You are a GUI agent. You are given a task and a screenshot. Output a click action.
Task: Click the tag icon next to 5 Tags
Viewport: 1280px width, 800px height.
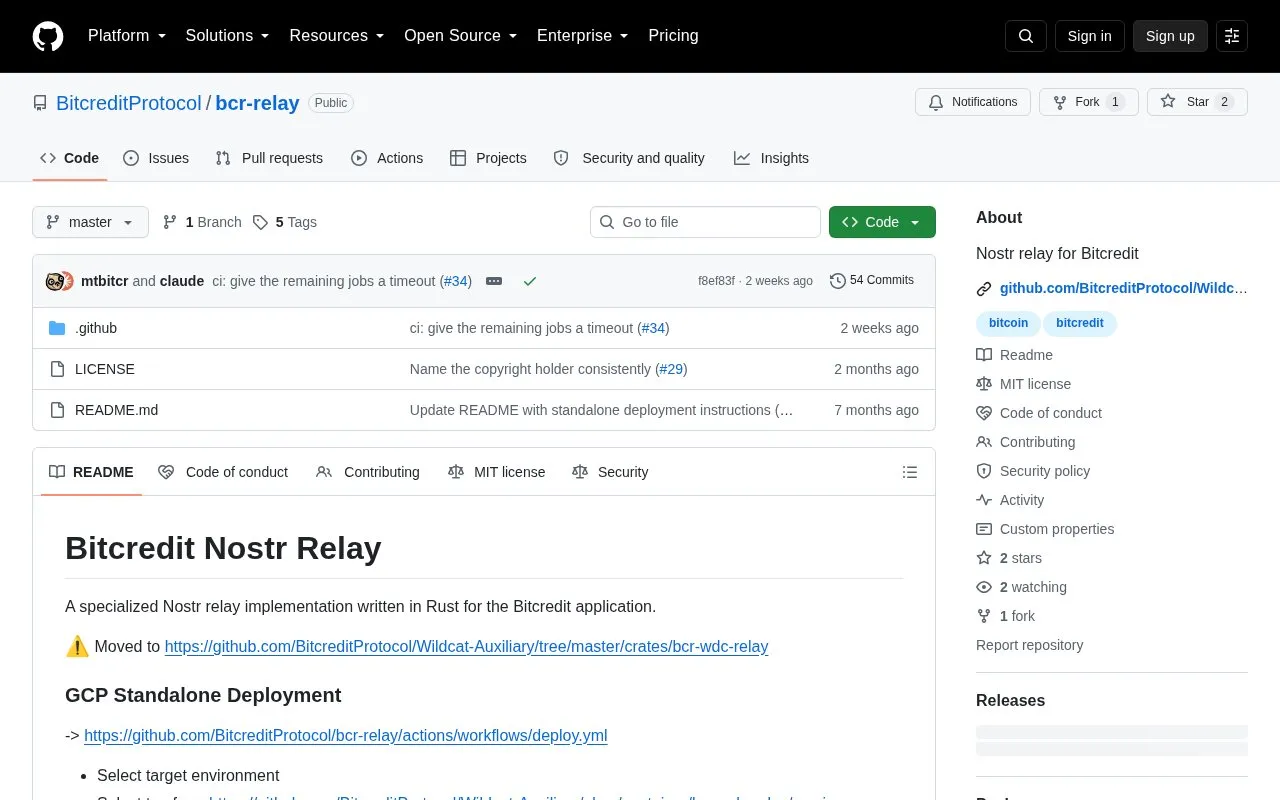pos(260,222)
